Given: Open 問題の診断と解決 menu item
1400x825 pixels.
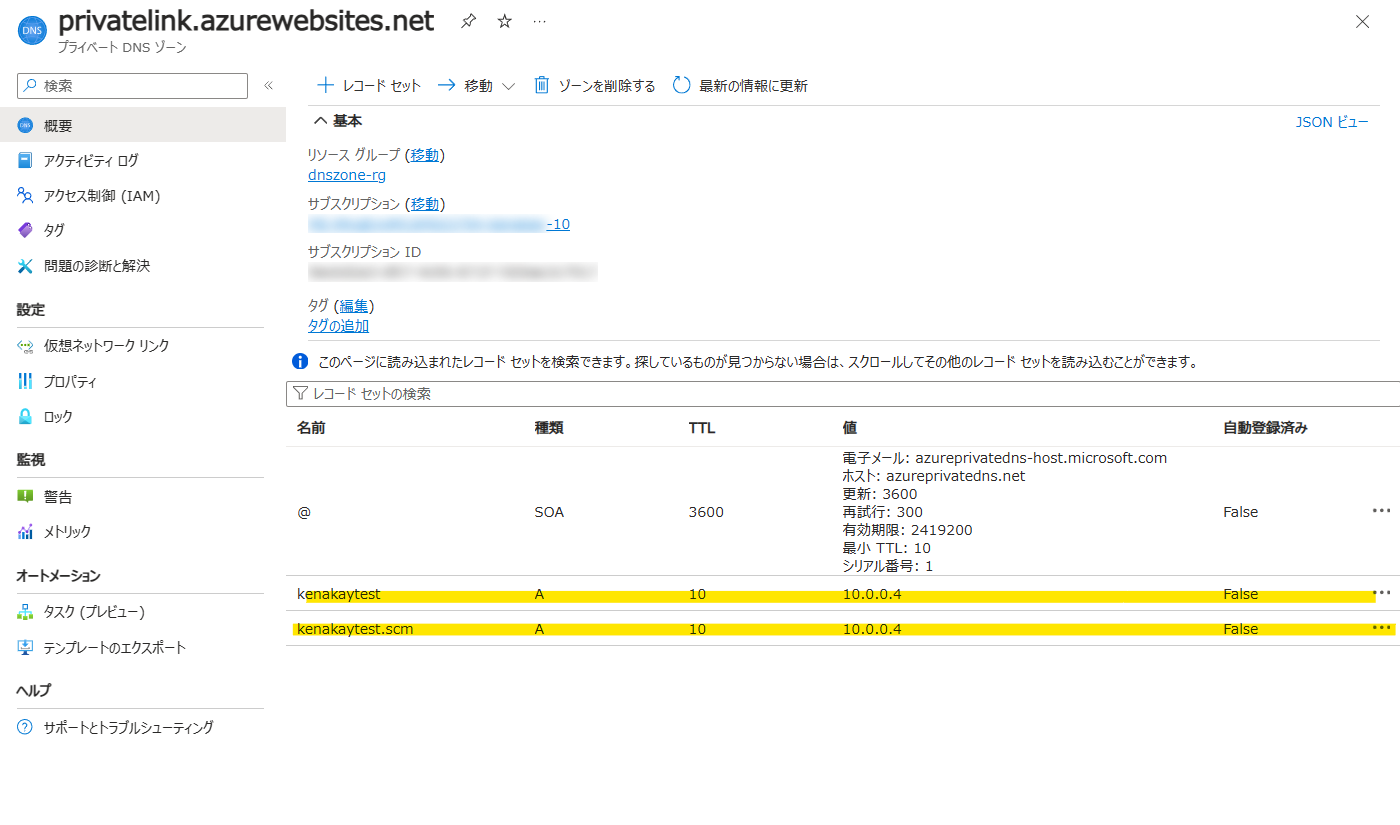Looking at the screenshot, I should [142, 266].
